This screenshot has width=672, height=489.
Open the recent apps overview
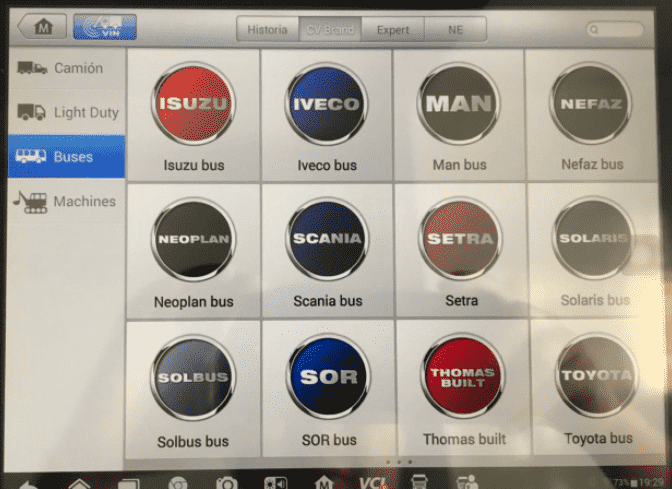coord(129,484)
